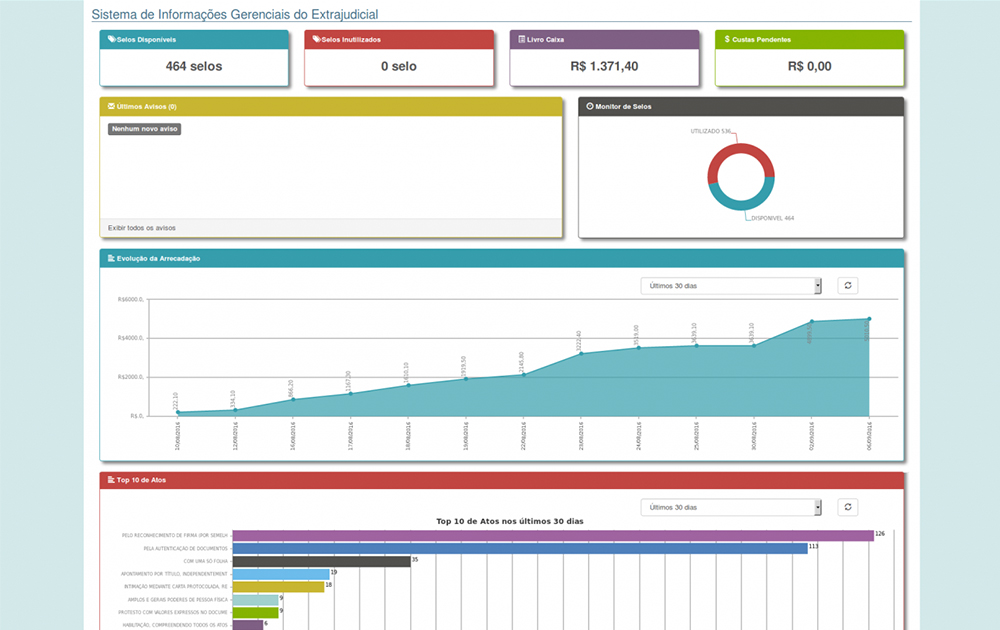Click the clock icon in Monitor de Selos

[x=589, y=106]
